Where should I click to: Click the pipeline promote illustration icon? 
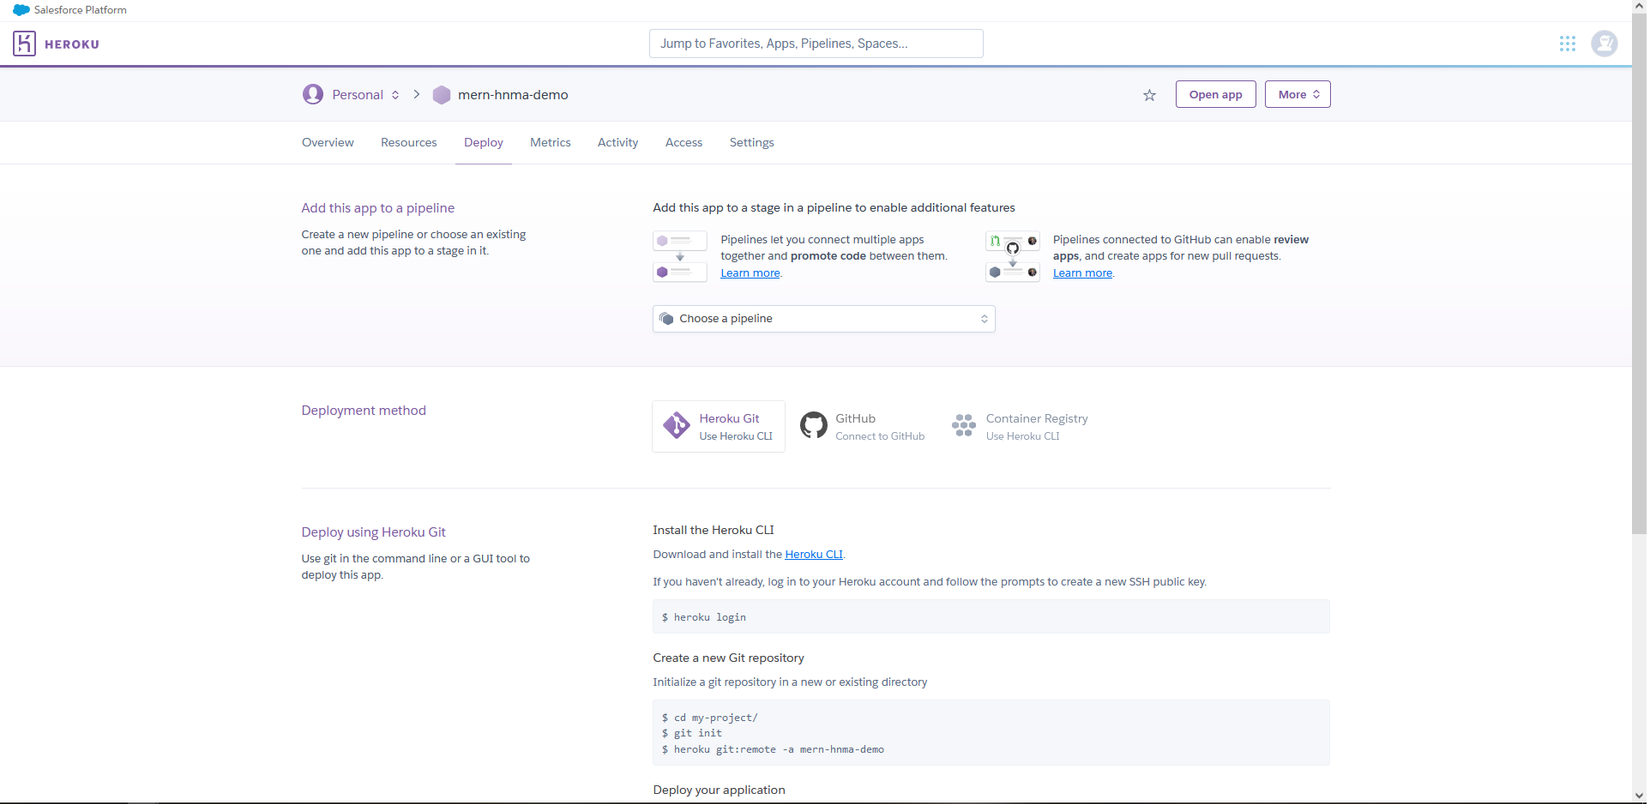pyautogui.click(x=680, y=256)
